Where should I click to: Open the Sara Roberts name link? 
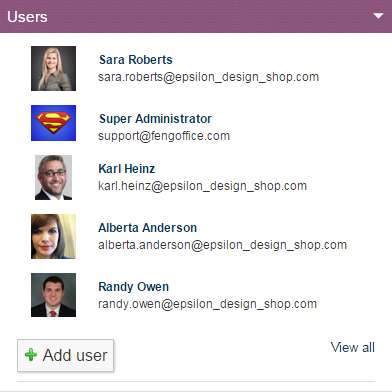[136, 60]
